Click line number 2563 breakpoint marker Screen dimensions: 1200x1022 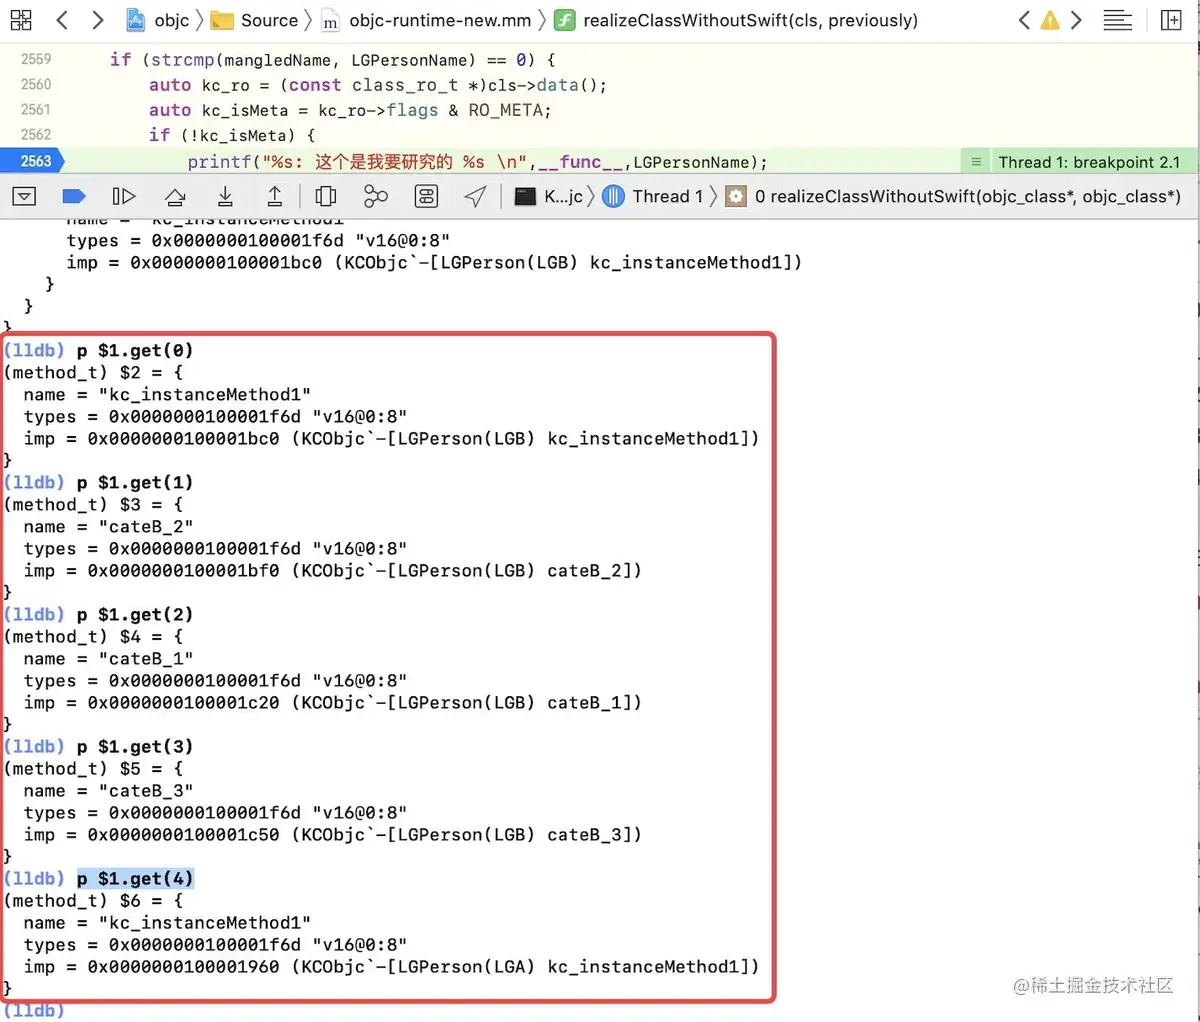pos(32,161)
